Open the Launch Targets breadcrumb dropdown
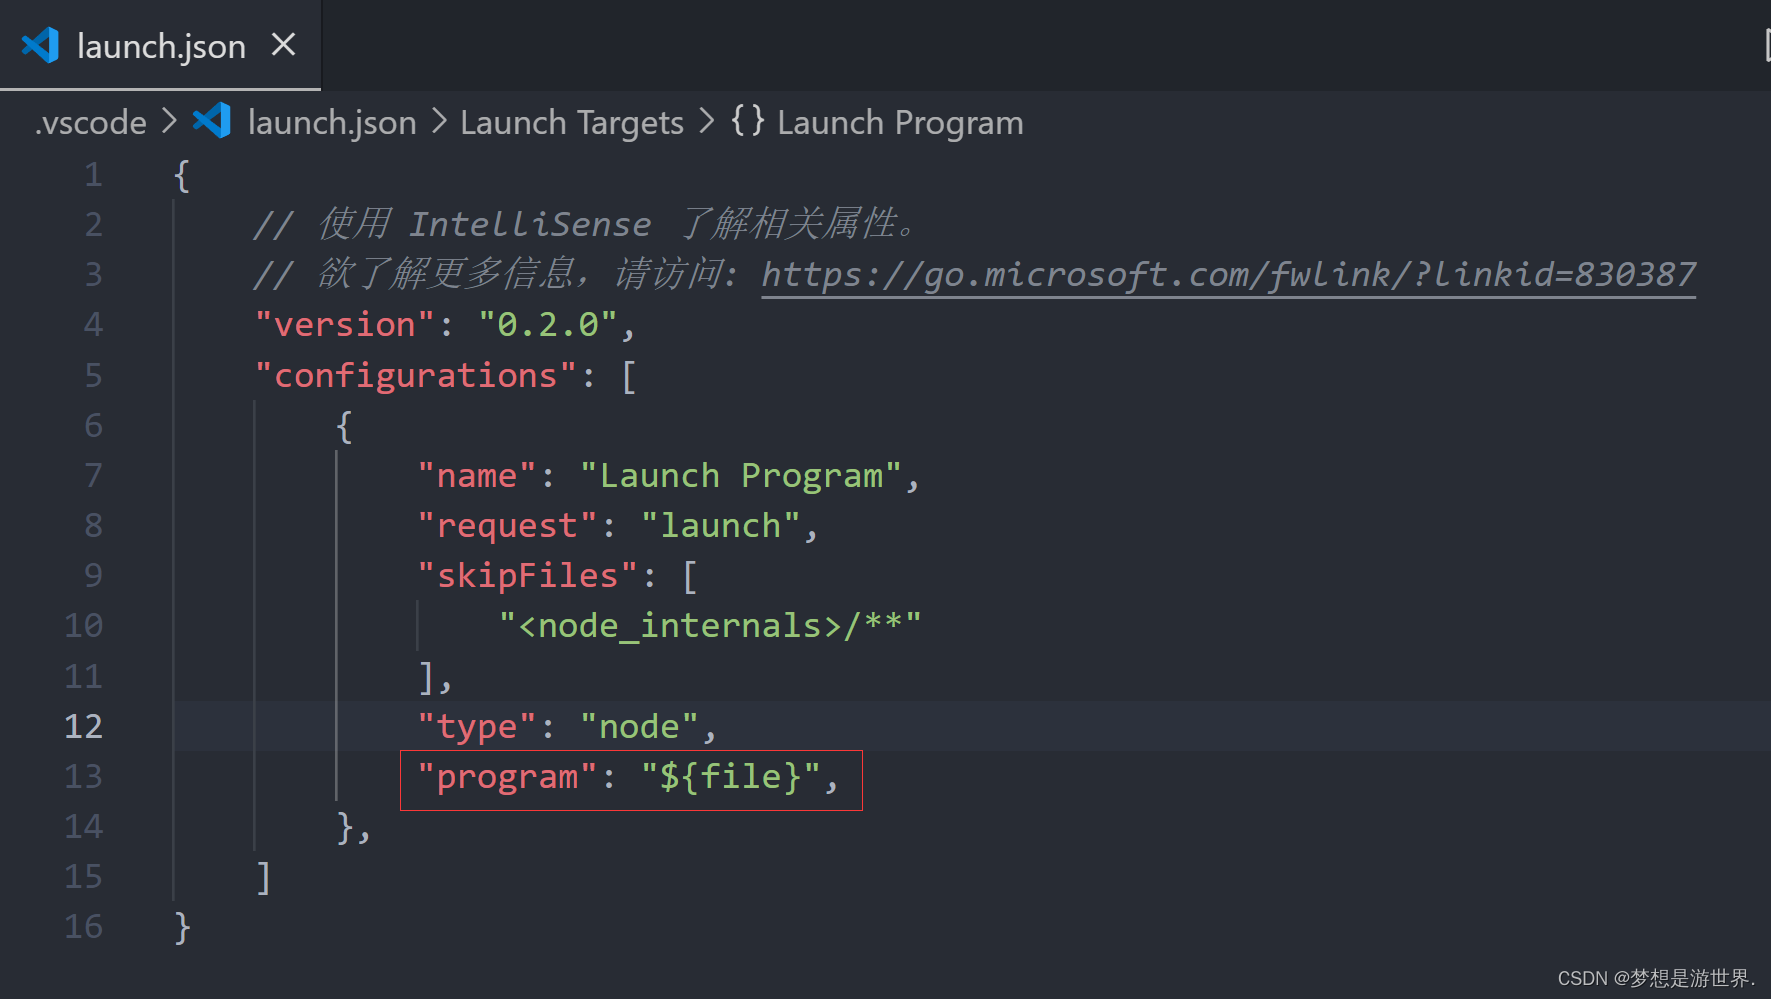The image size is (1771, 999). coord(571,121)
